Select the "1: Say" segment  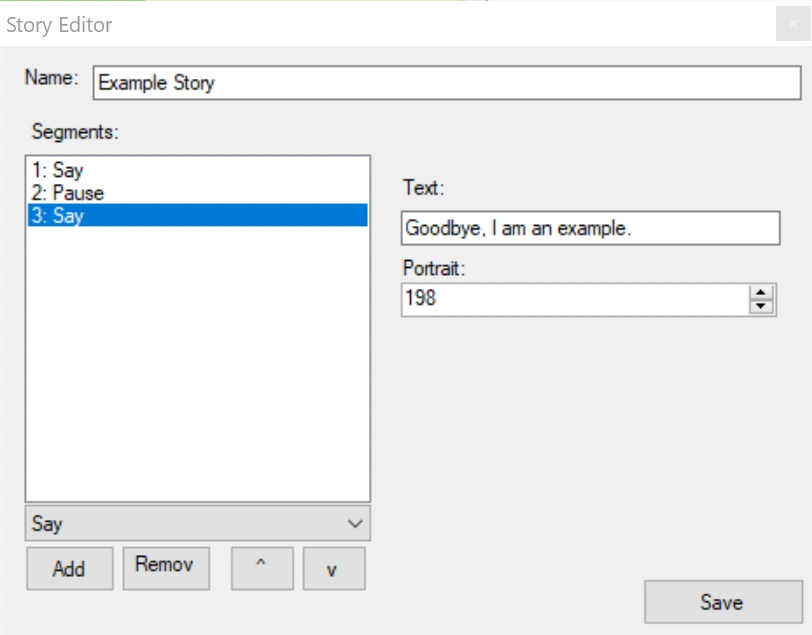58,171
